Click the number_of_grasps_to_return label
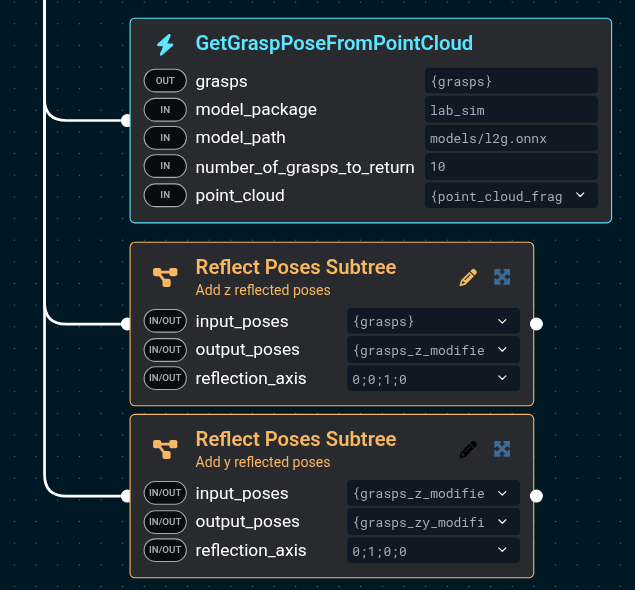Image resolution: width=635 pixels, height=590 pixels. pyautogui.click(x=305, y=168)
